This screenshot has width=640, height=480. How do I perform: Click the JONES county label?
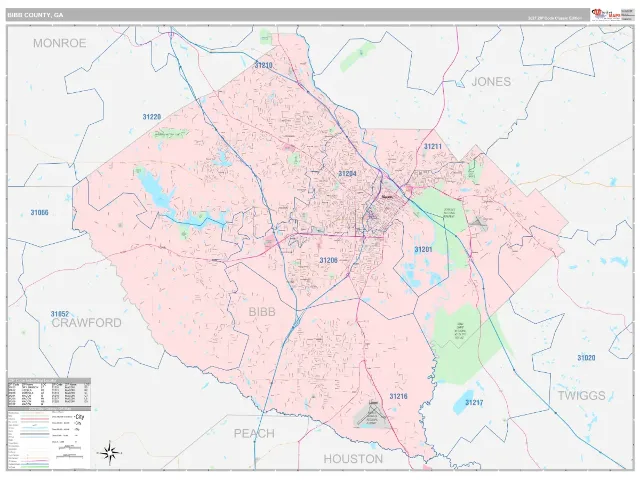(491, 82)
